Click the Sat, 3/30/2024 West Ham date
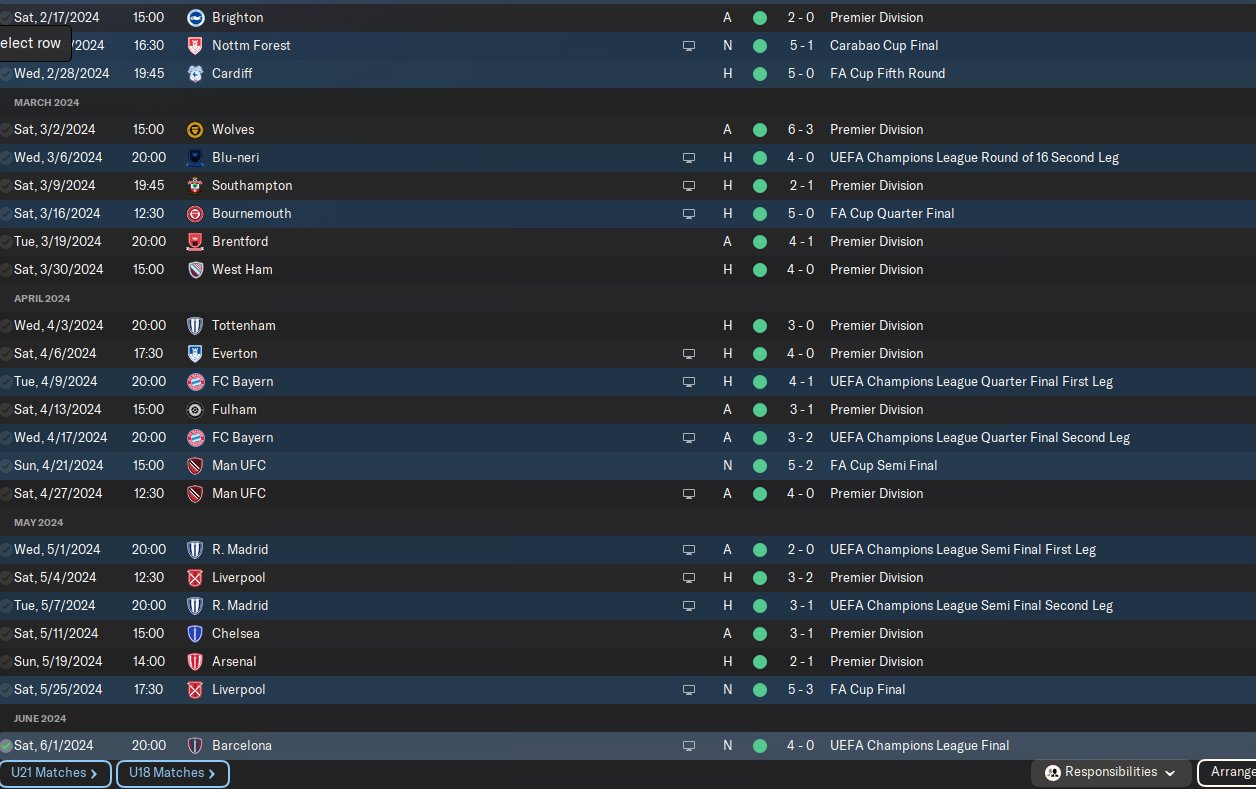The height and width of the screenshot is (789, 1256). [58, 269]
